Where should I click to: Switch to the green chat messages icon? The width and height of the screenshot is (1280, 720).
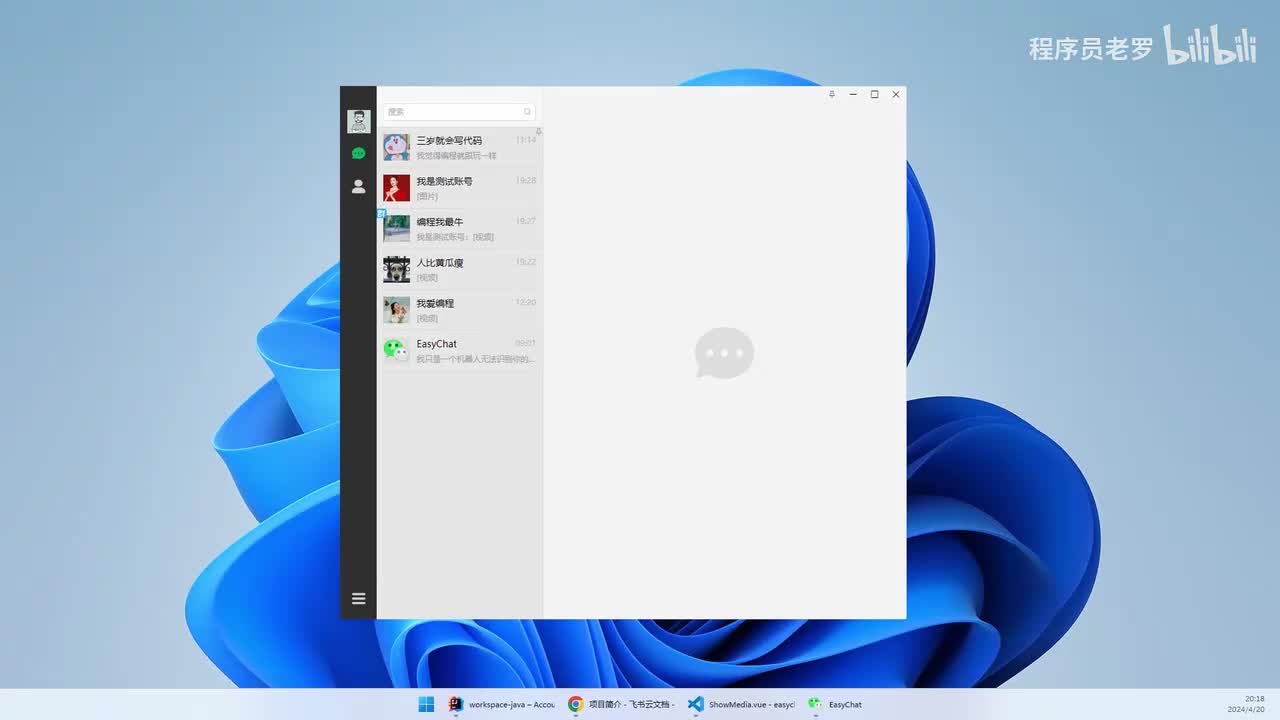tap(359, 153)
